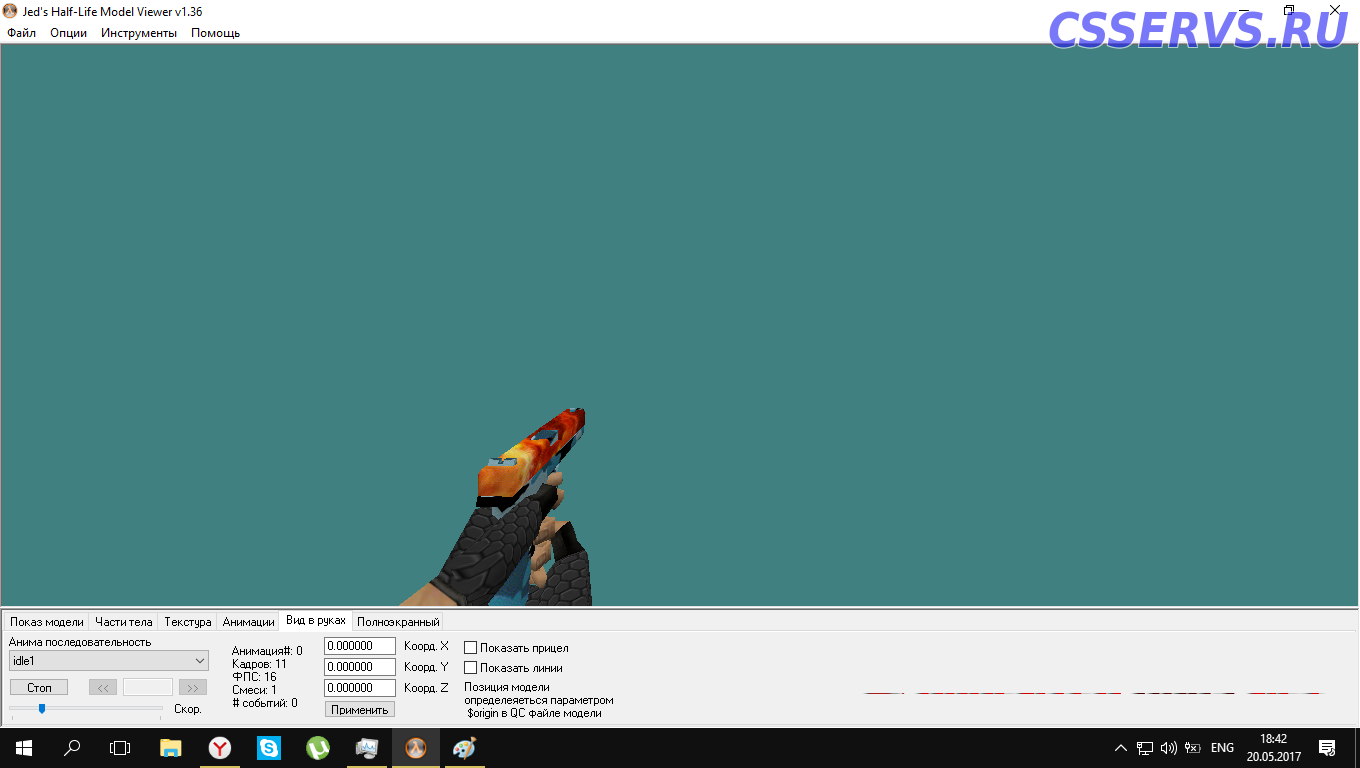Click the frame number field between arrows
1360x768 pixels.
click(x=148, y=688)
